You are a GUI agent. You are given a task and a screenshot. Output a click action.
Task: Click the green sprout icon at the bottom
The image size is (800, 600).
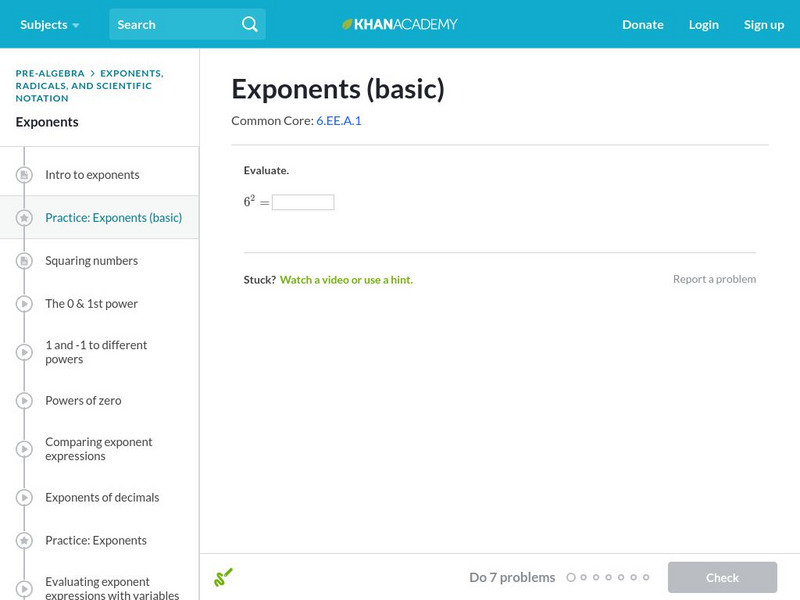coord(224,576)
